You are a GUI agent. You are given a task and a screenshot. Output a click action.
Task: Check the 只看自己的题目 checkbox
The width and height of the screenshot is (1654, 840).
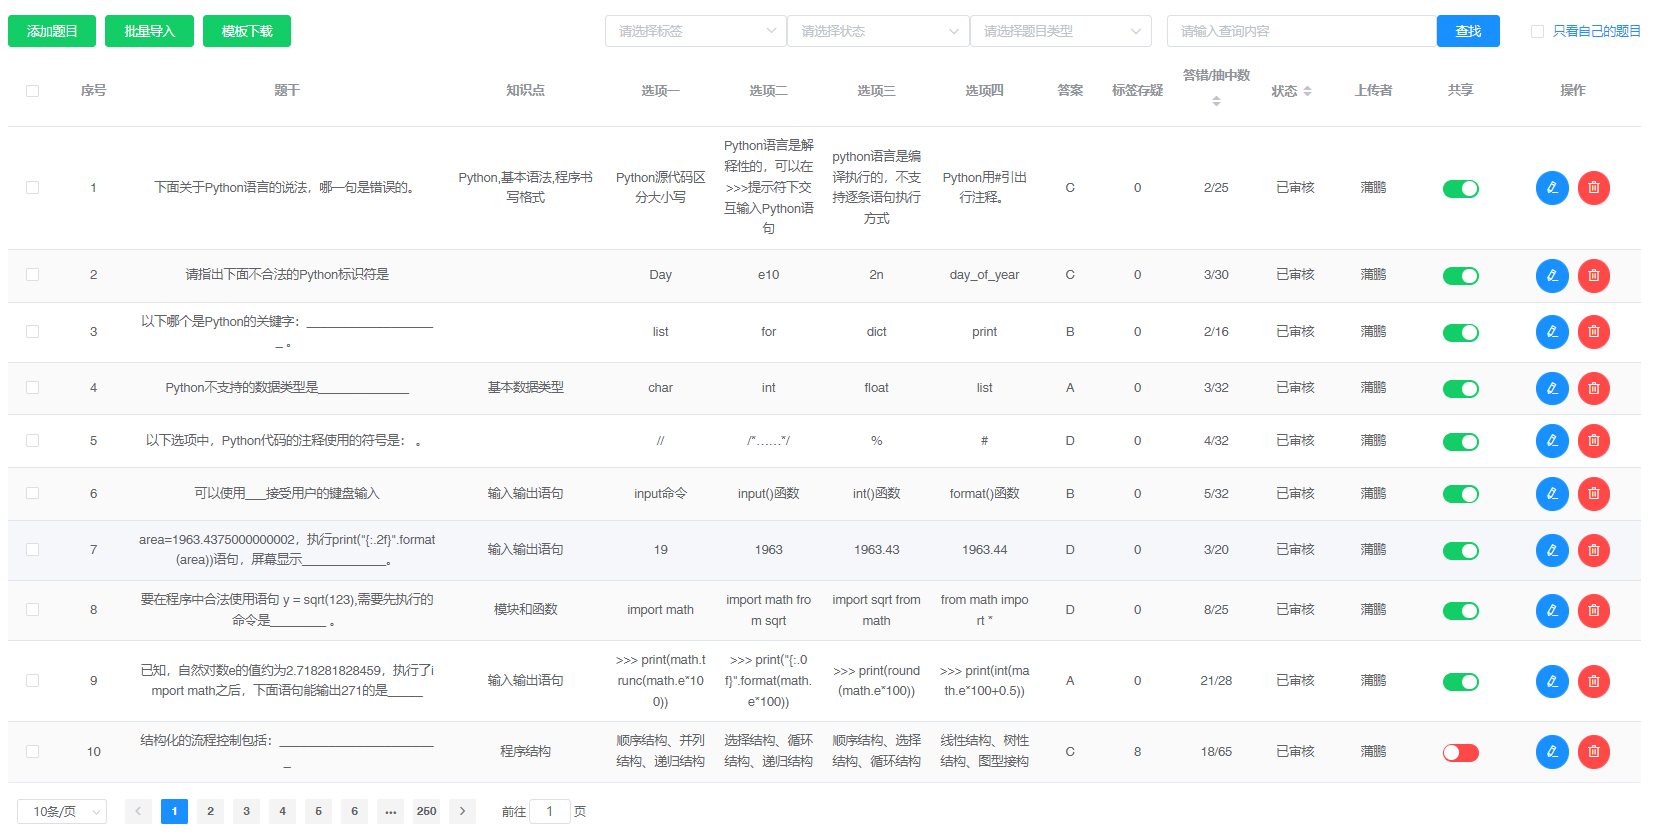tap(1537, 32)
